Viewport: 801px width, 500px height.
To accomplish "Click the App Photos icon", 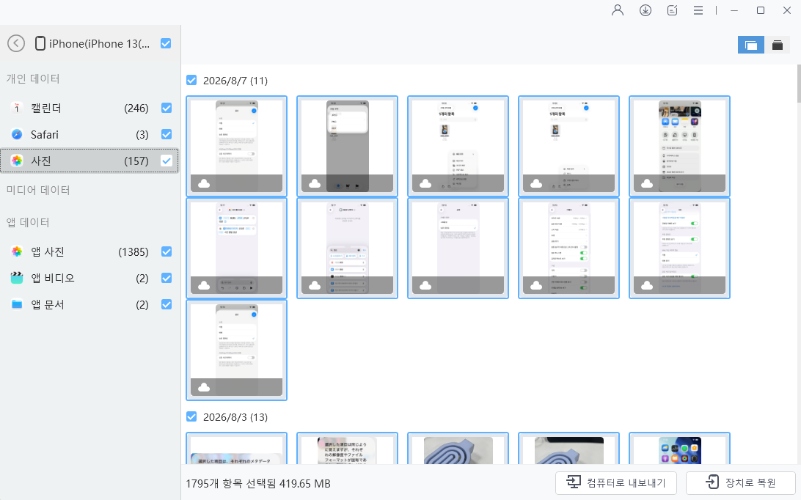I will tap(17, 252).
